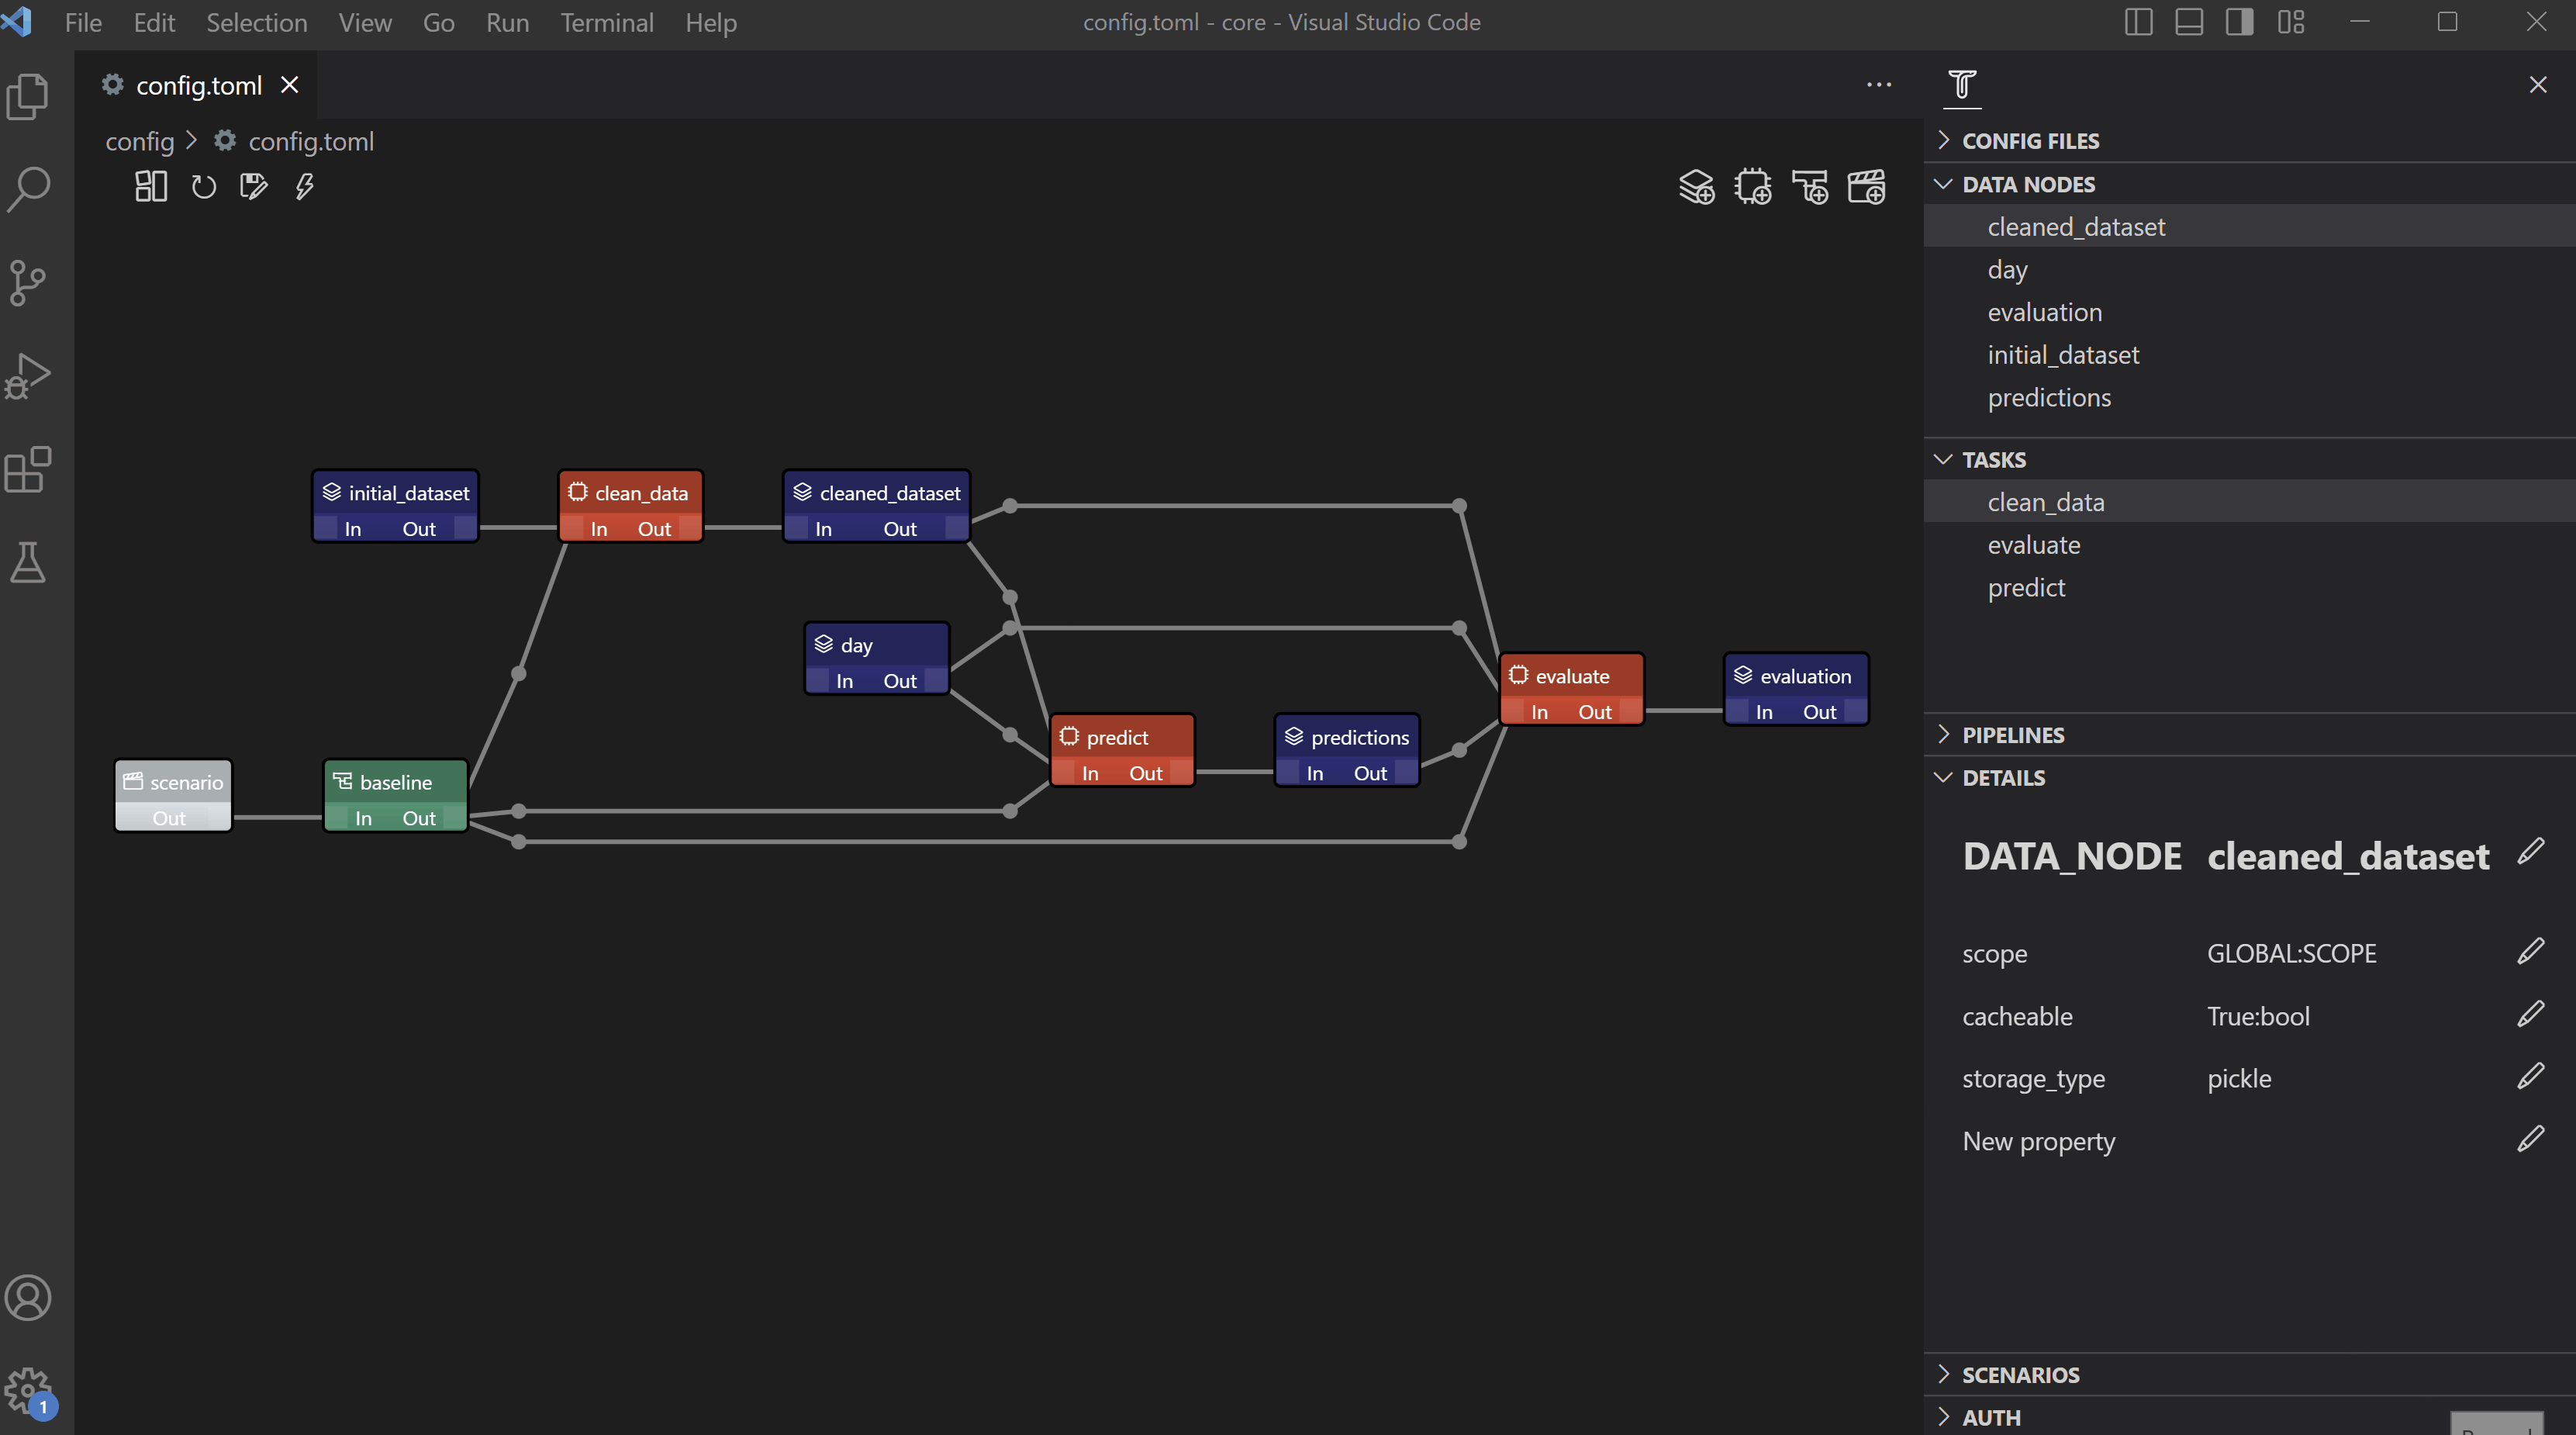2576x1435 pixels.
Task: Click the add scenario toolbar icon
Action: coord(1866,187)
